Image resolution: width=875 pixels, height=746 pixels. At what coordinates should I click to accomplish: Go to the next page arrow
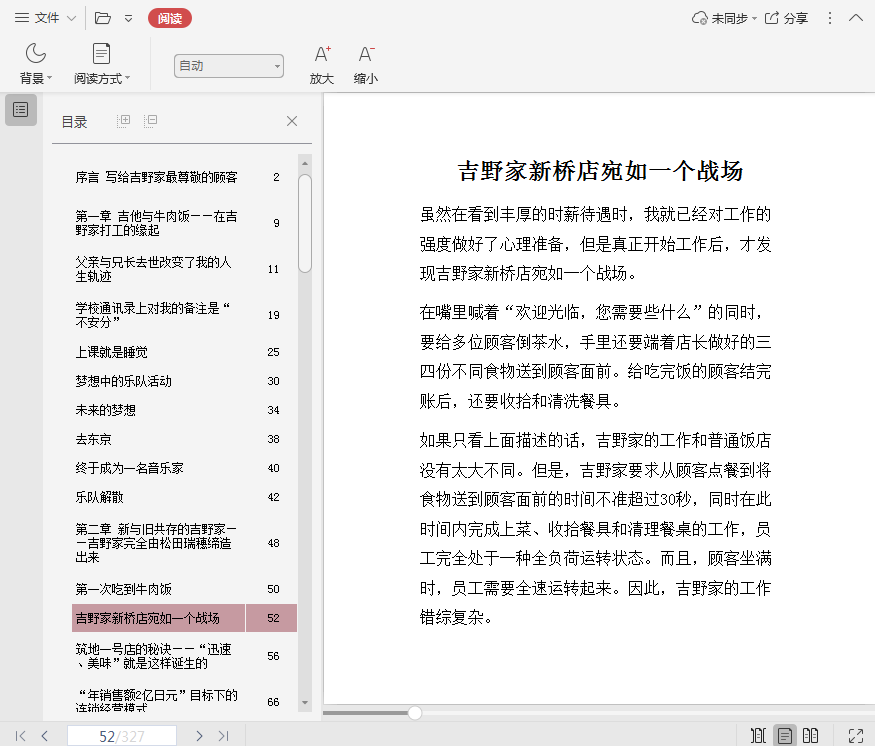[199, 736]
